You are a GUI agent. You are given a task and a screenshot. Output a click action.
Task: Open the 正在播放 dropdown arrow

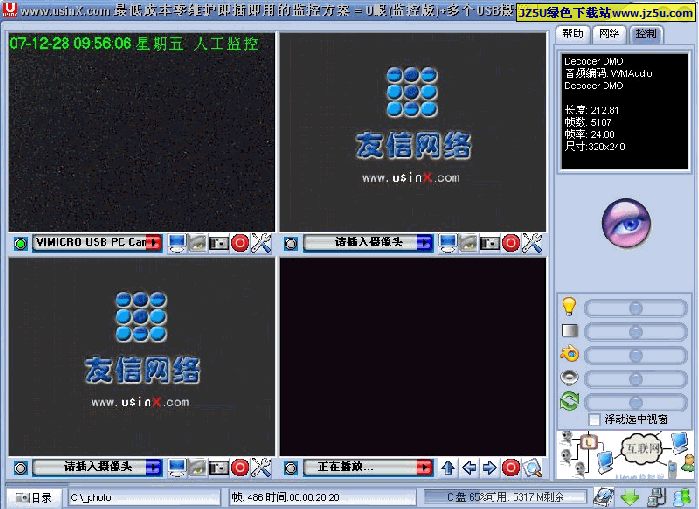[425, 467]
